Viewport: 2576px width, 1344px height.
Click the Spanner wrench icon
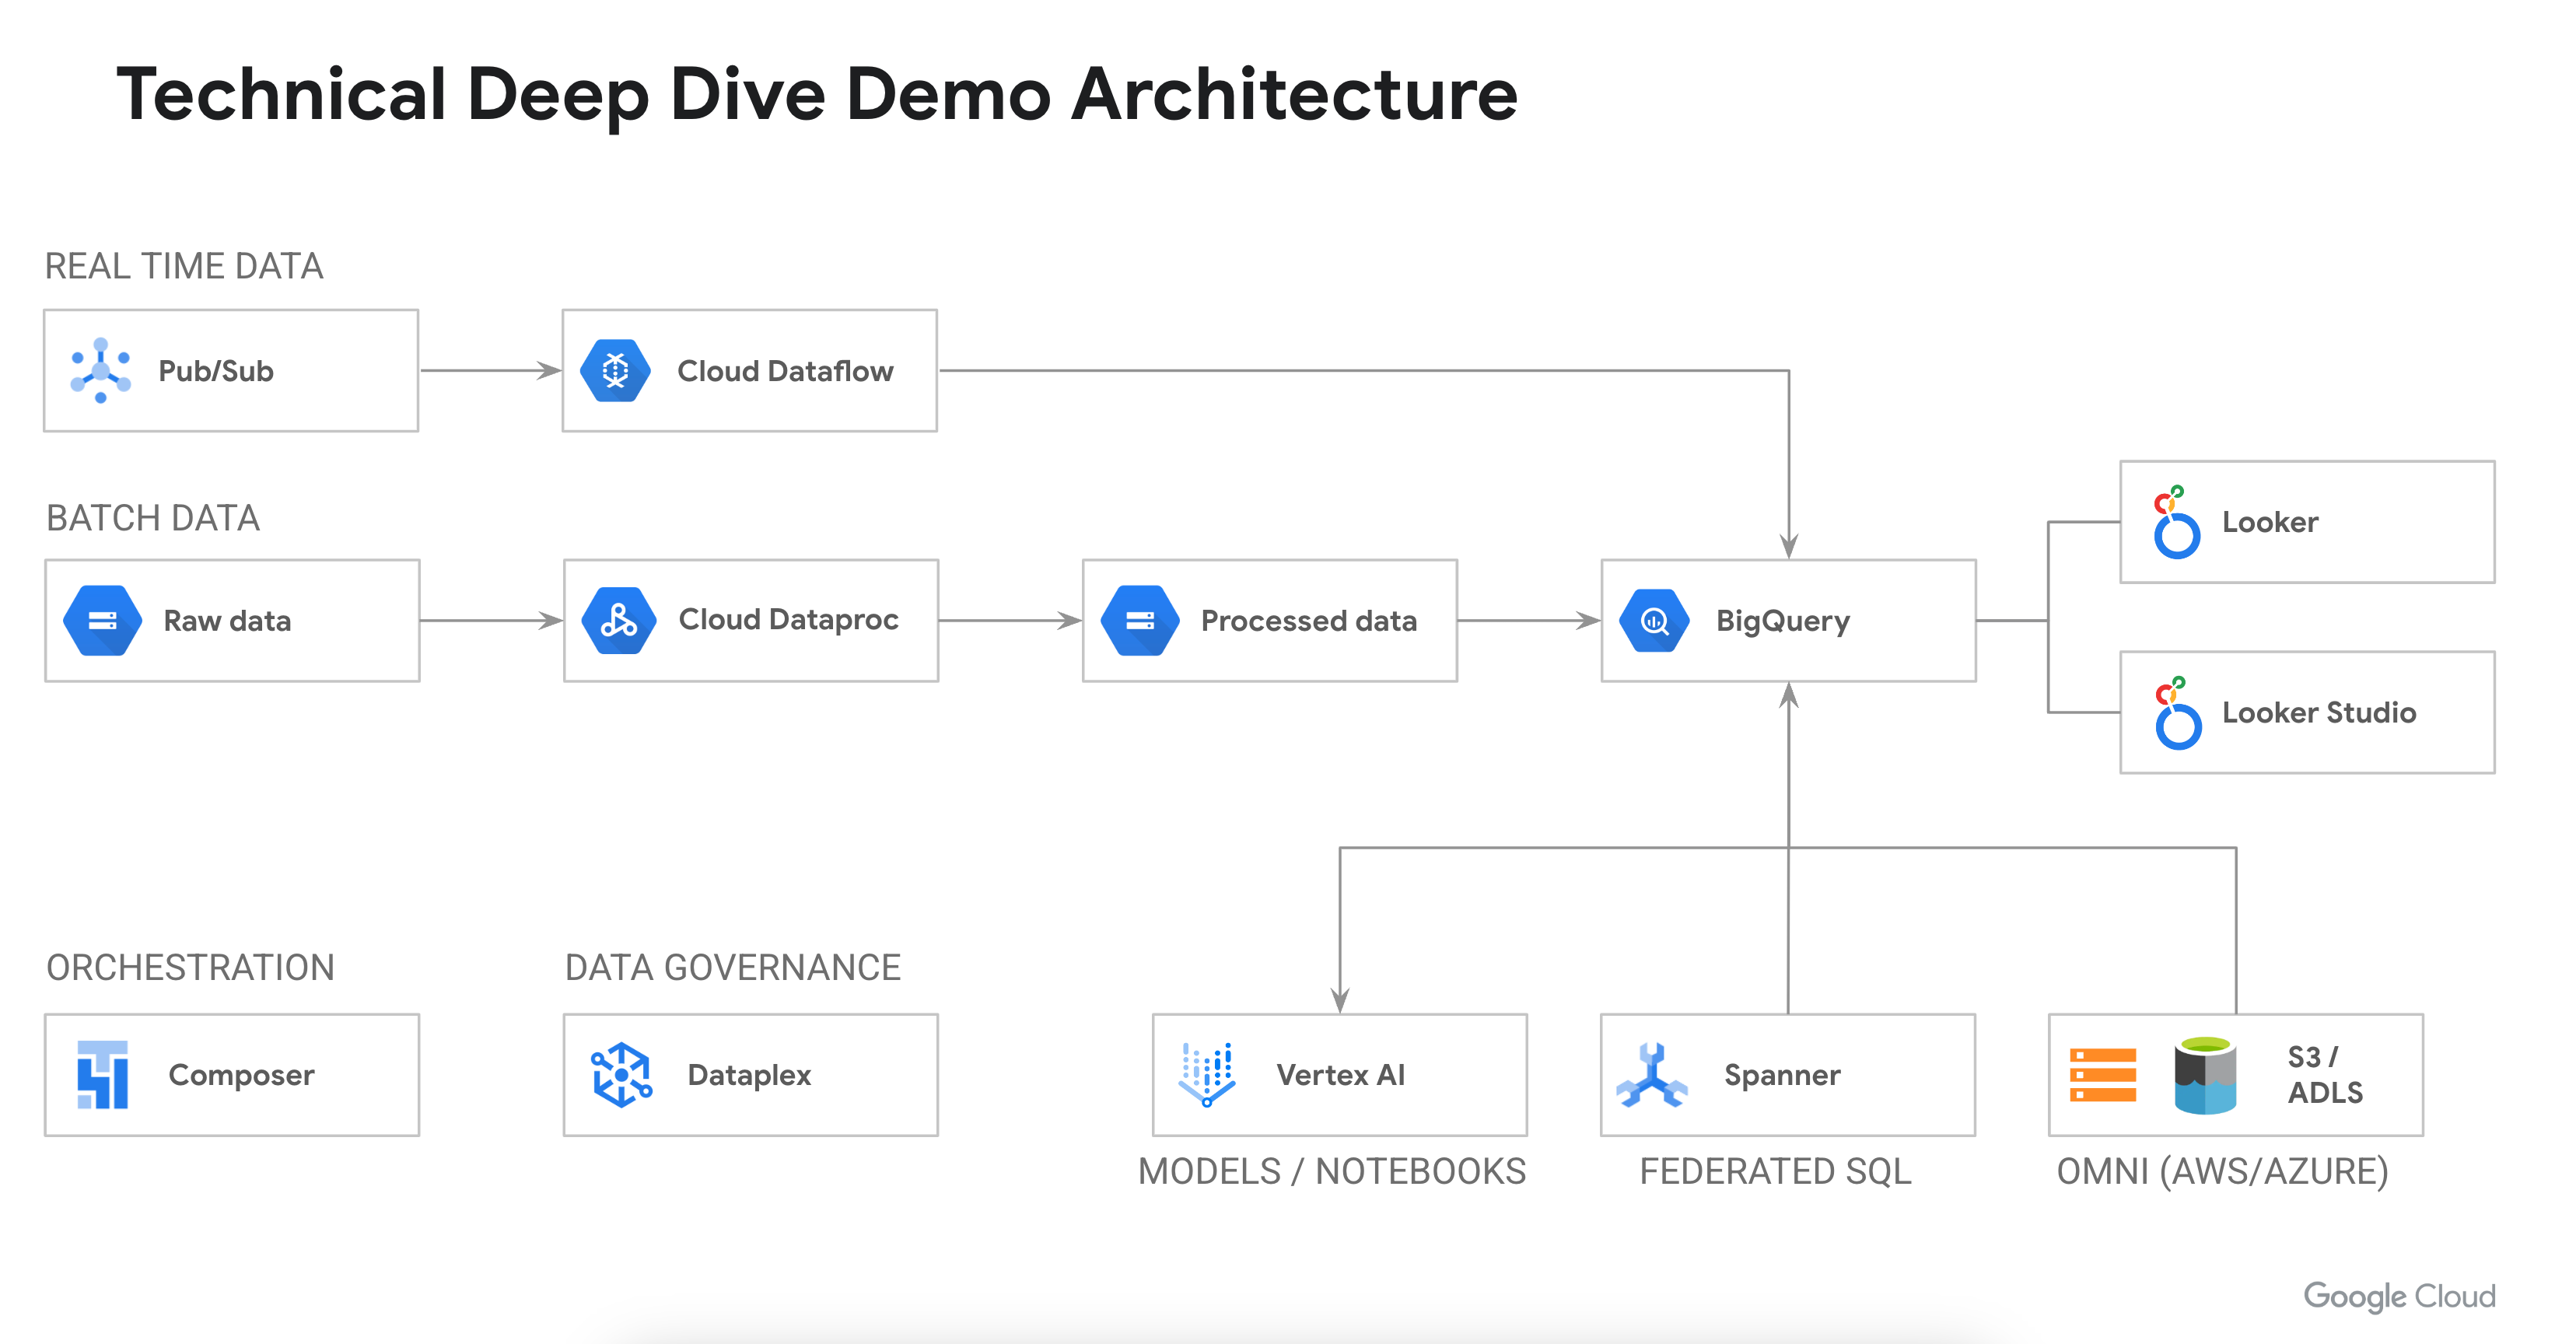click(1652, 1076)
